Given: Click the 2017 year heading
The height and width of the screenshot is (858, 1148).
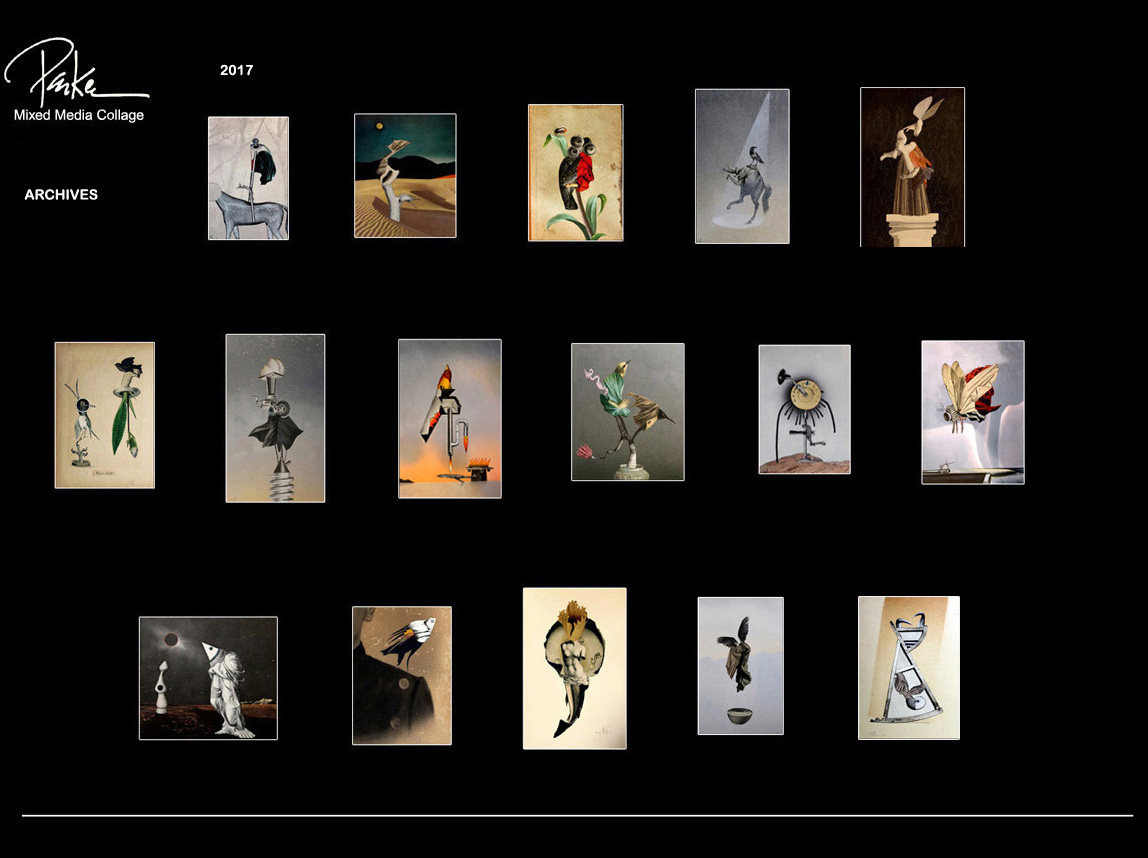Looking at the screenshot, I should 236,71.
